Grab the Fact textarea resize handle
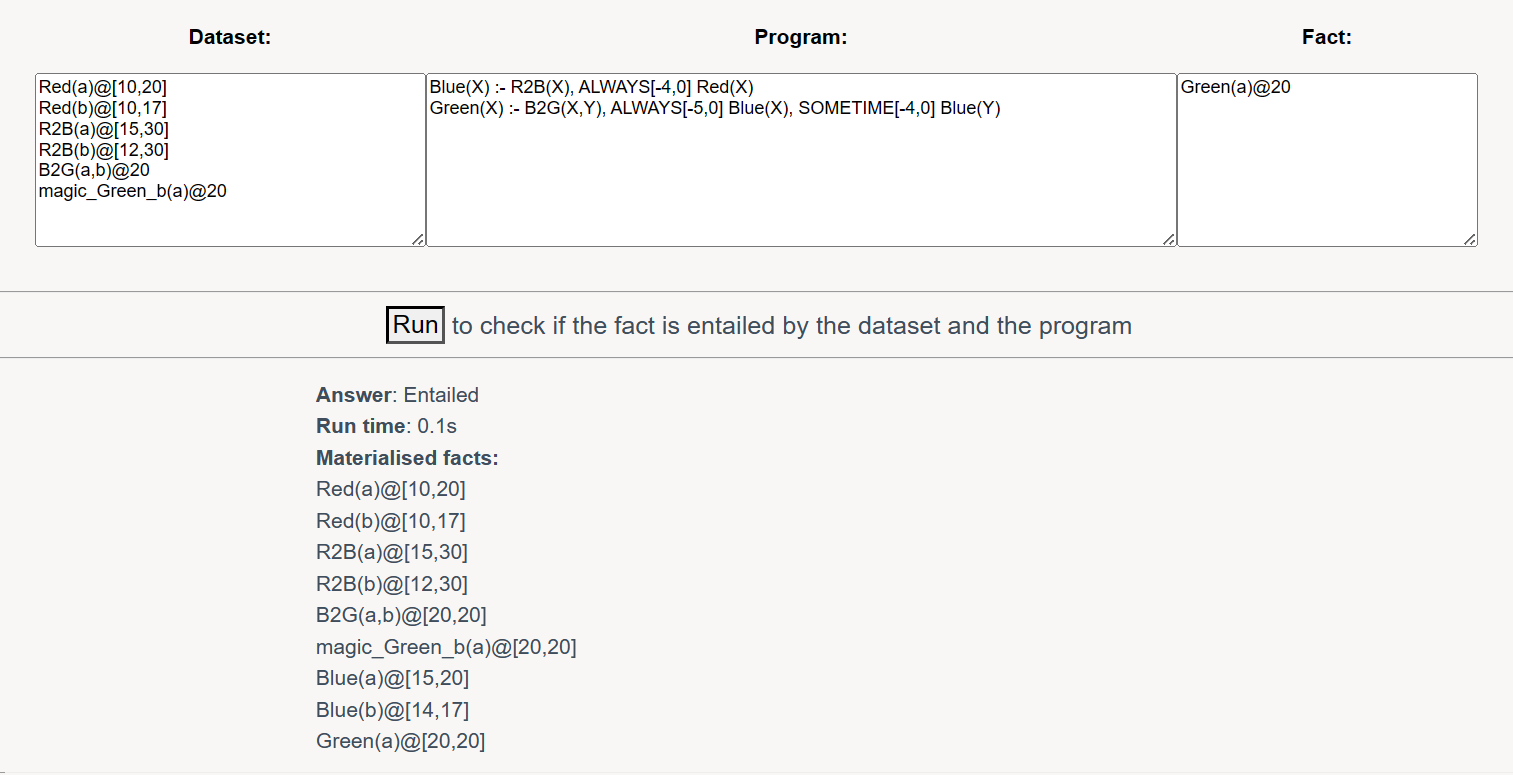Viewport: 1513px width, 775px height. tap(1470, 239)
